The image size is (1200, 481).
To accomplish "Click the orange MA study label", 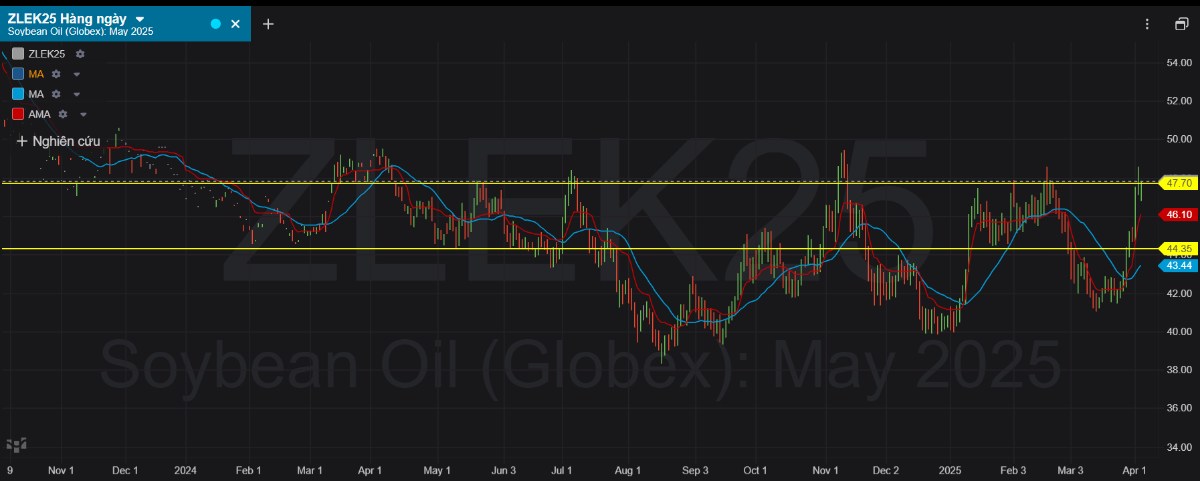I will pyautogui.click(x=36, y=74).
